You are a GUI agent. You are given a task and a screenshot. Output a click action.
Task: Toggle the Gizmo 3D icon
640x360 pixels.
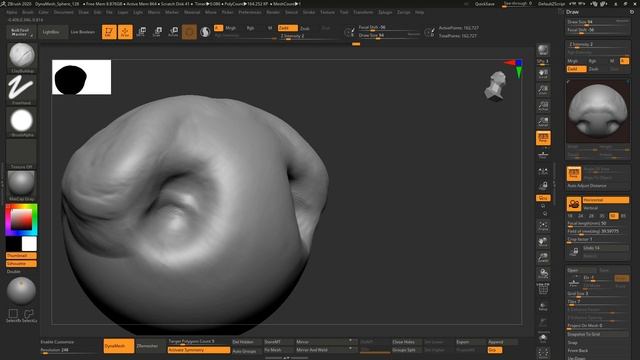point(189,32)
